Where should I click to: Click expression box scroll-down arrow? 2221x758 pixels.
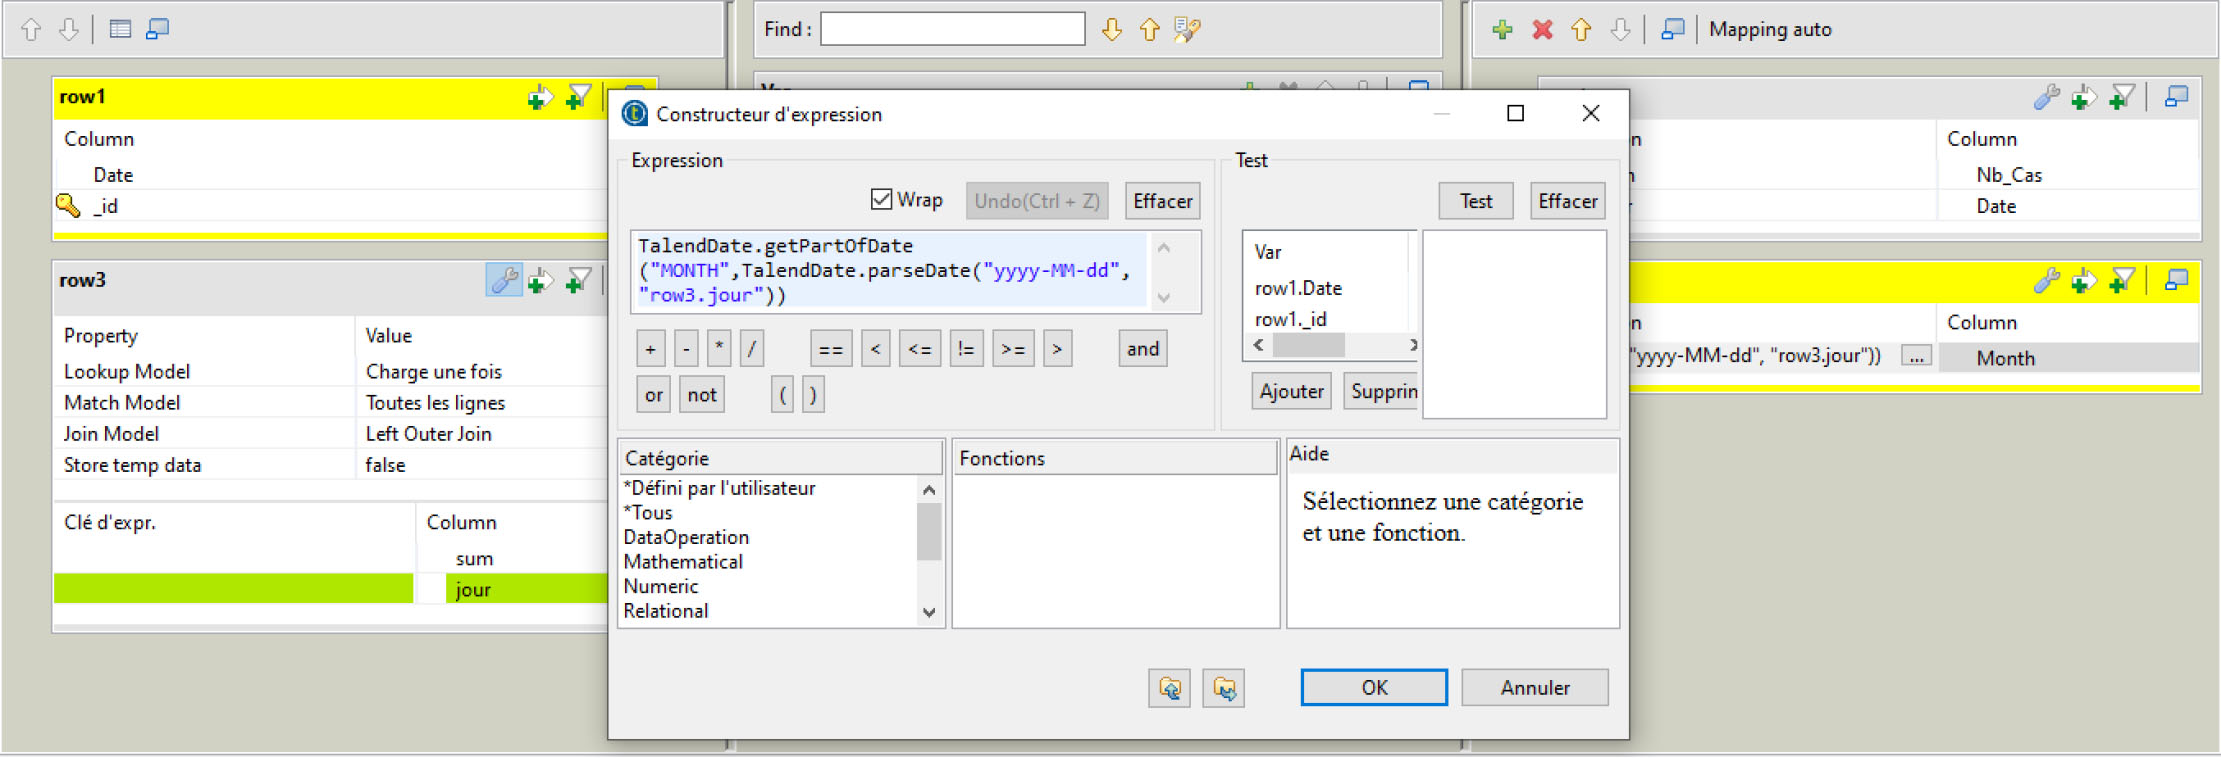point(1164,297)
